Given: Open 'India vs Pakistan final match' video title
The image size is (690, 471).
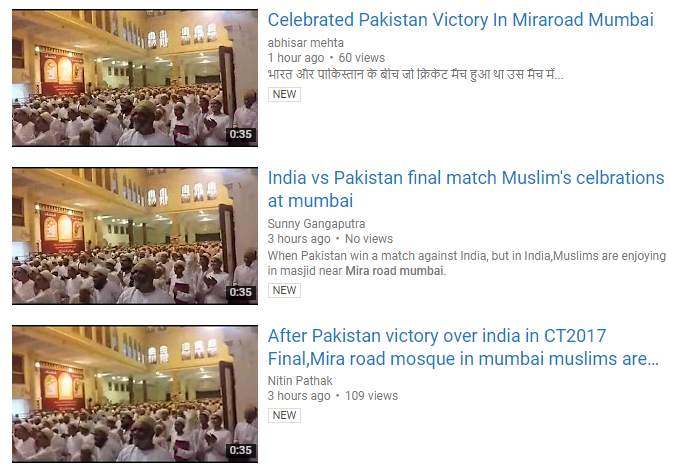Looking at the screenshot, I should coord(466,189).
